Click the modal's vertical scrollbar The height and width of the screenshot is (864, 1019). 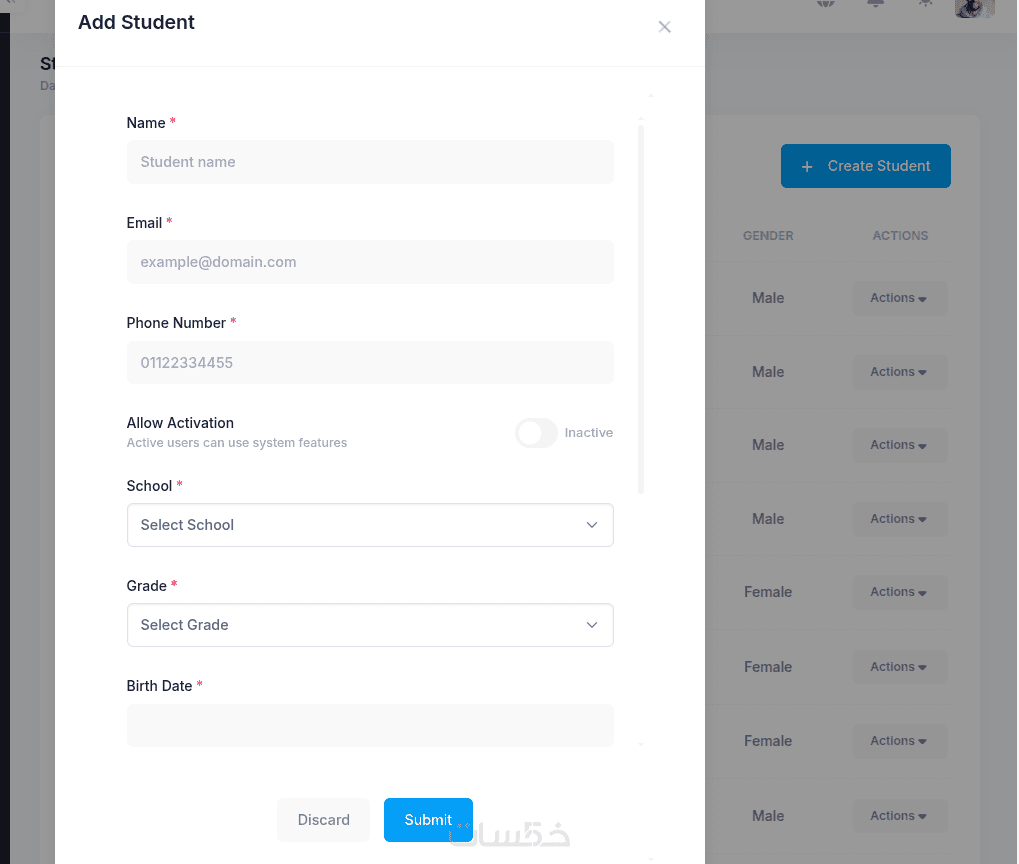coord(641,300)
